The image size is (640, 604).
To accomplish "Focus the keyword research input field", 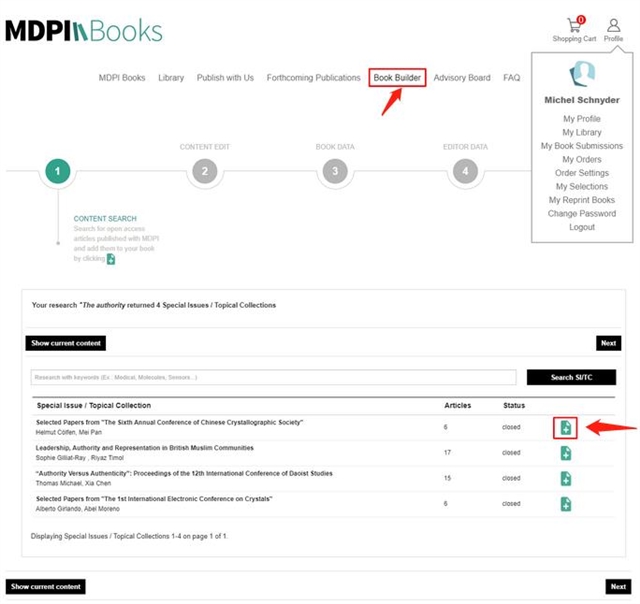I will pos(273,377).
